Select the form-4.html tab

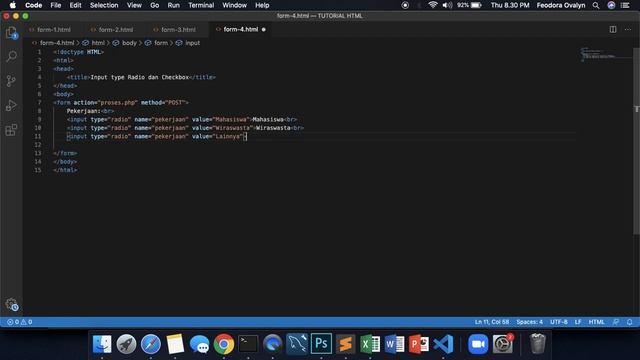click(240, 29)
